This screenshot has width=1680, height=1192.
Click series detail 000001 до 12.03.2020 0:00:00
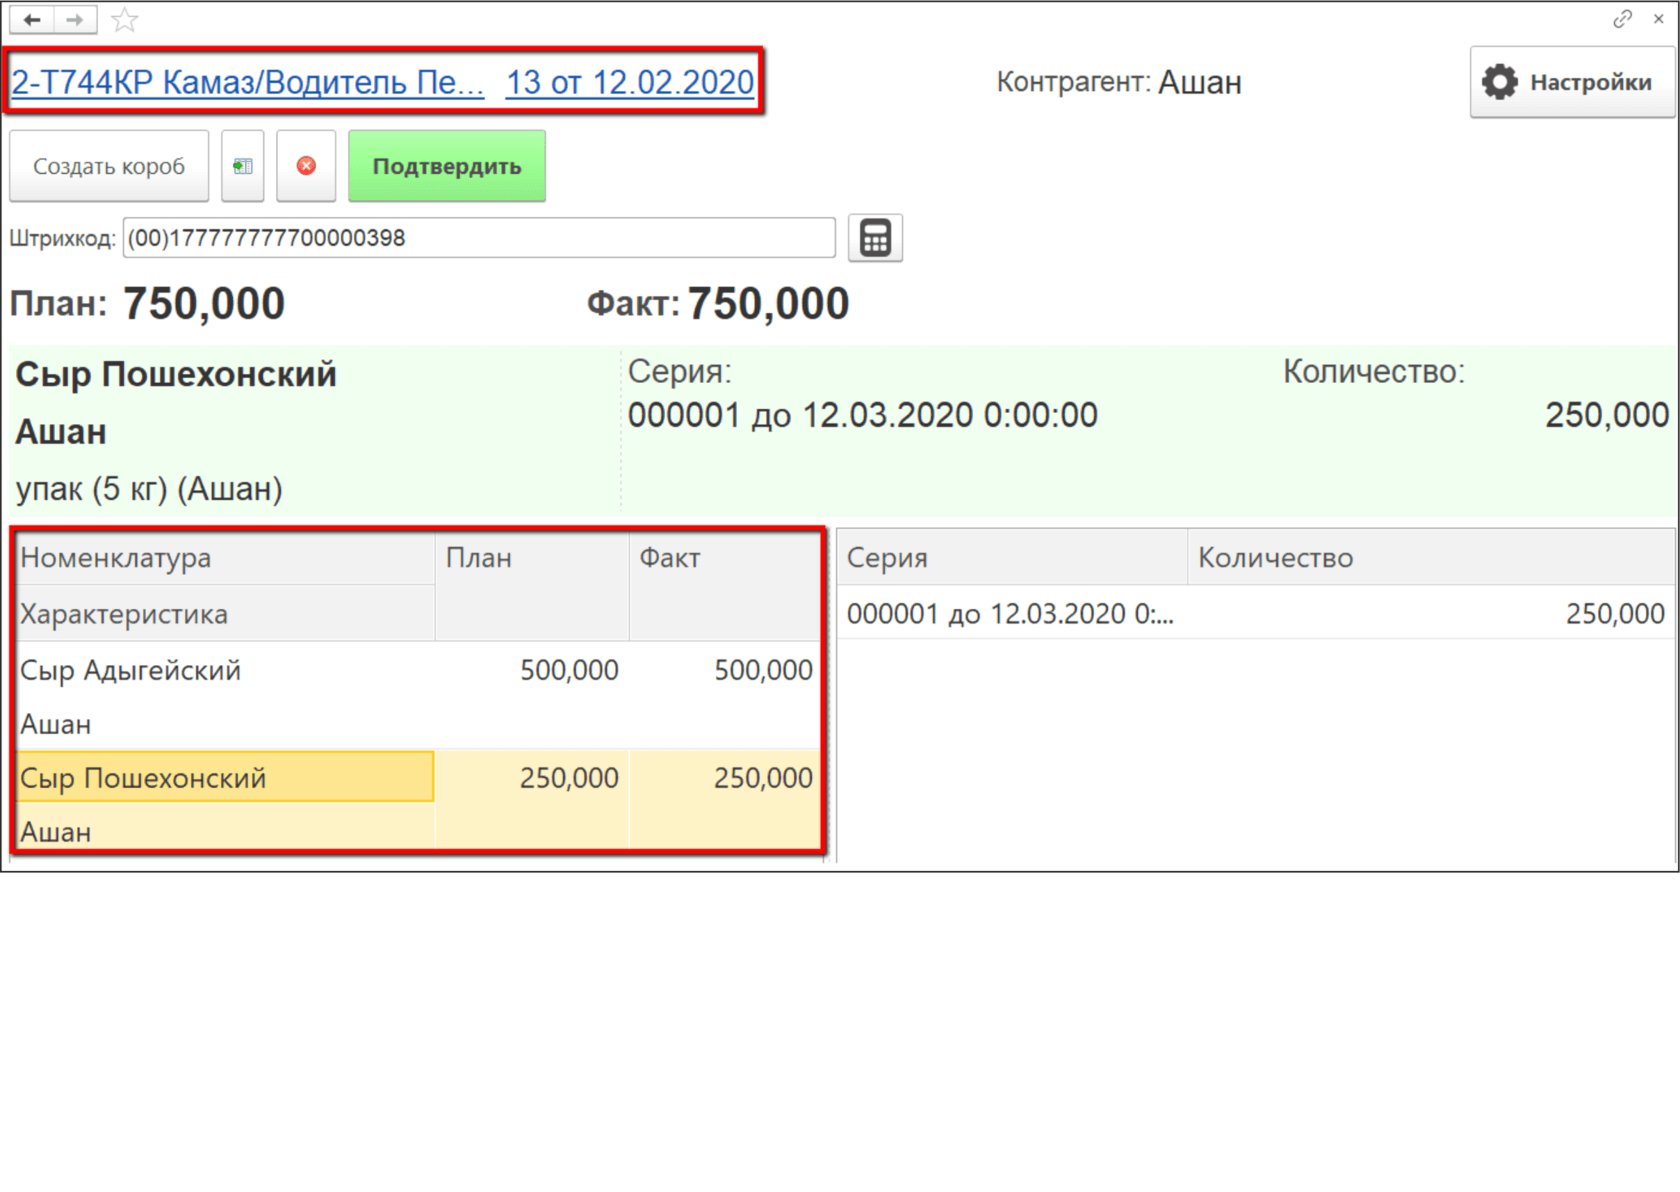coord(862,415)
